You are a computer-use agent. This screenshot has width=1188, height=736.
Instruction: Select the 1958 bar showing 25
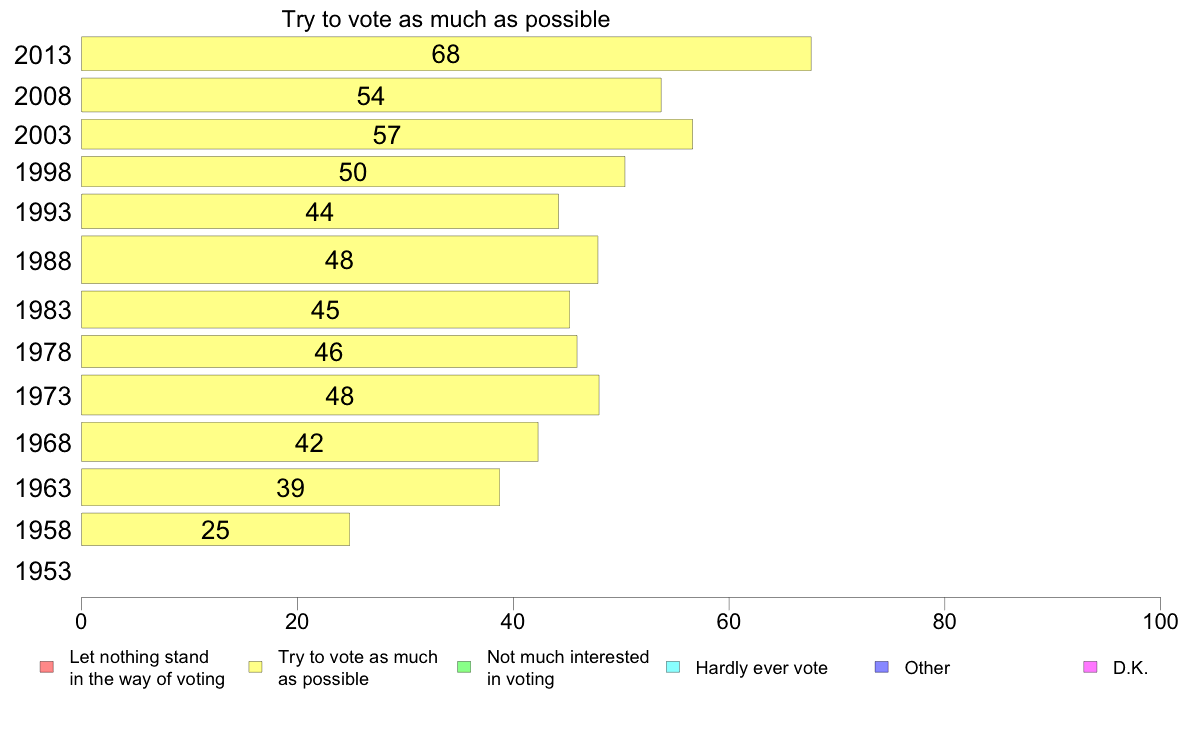215,529
